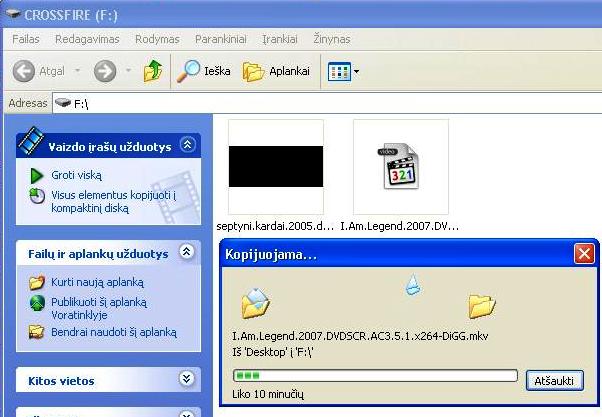Click Bendrai naudoti šį aplanką link
This screenshot has height=417, width=602.
[113, 332]
